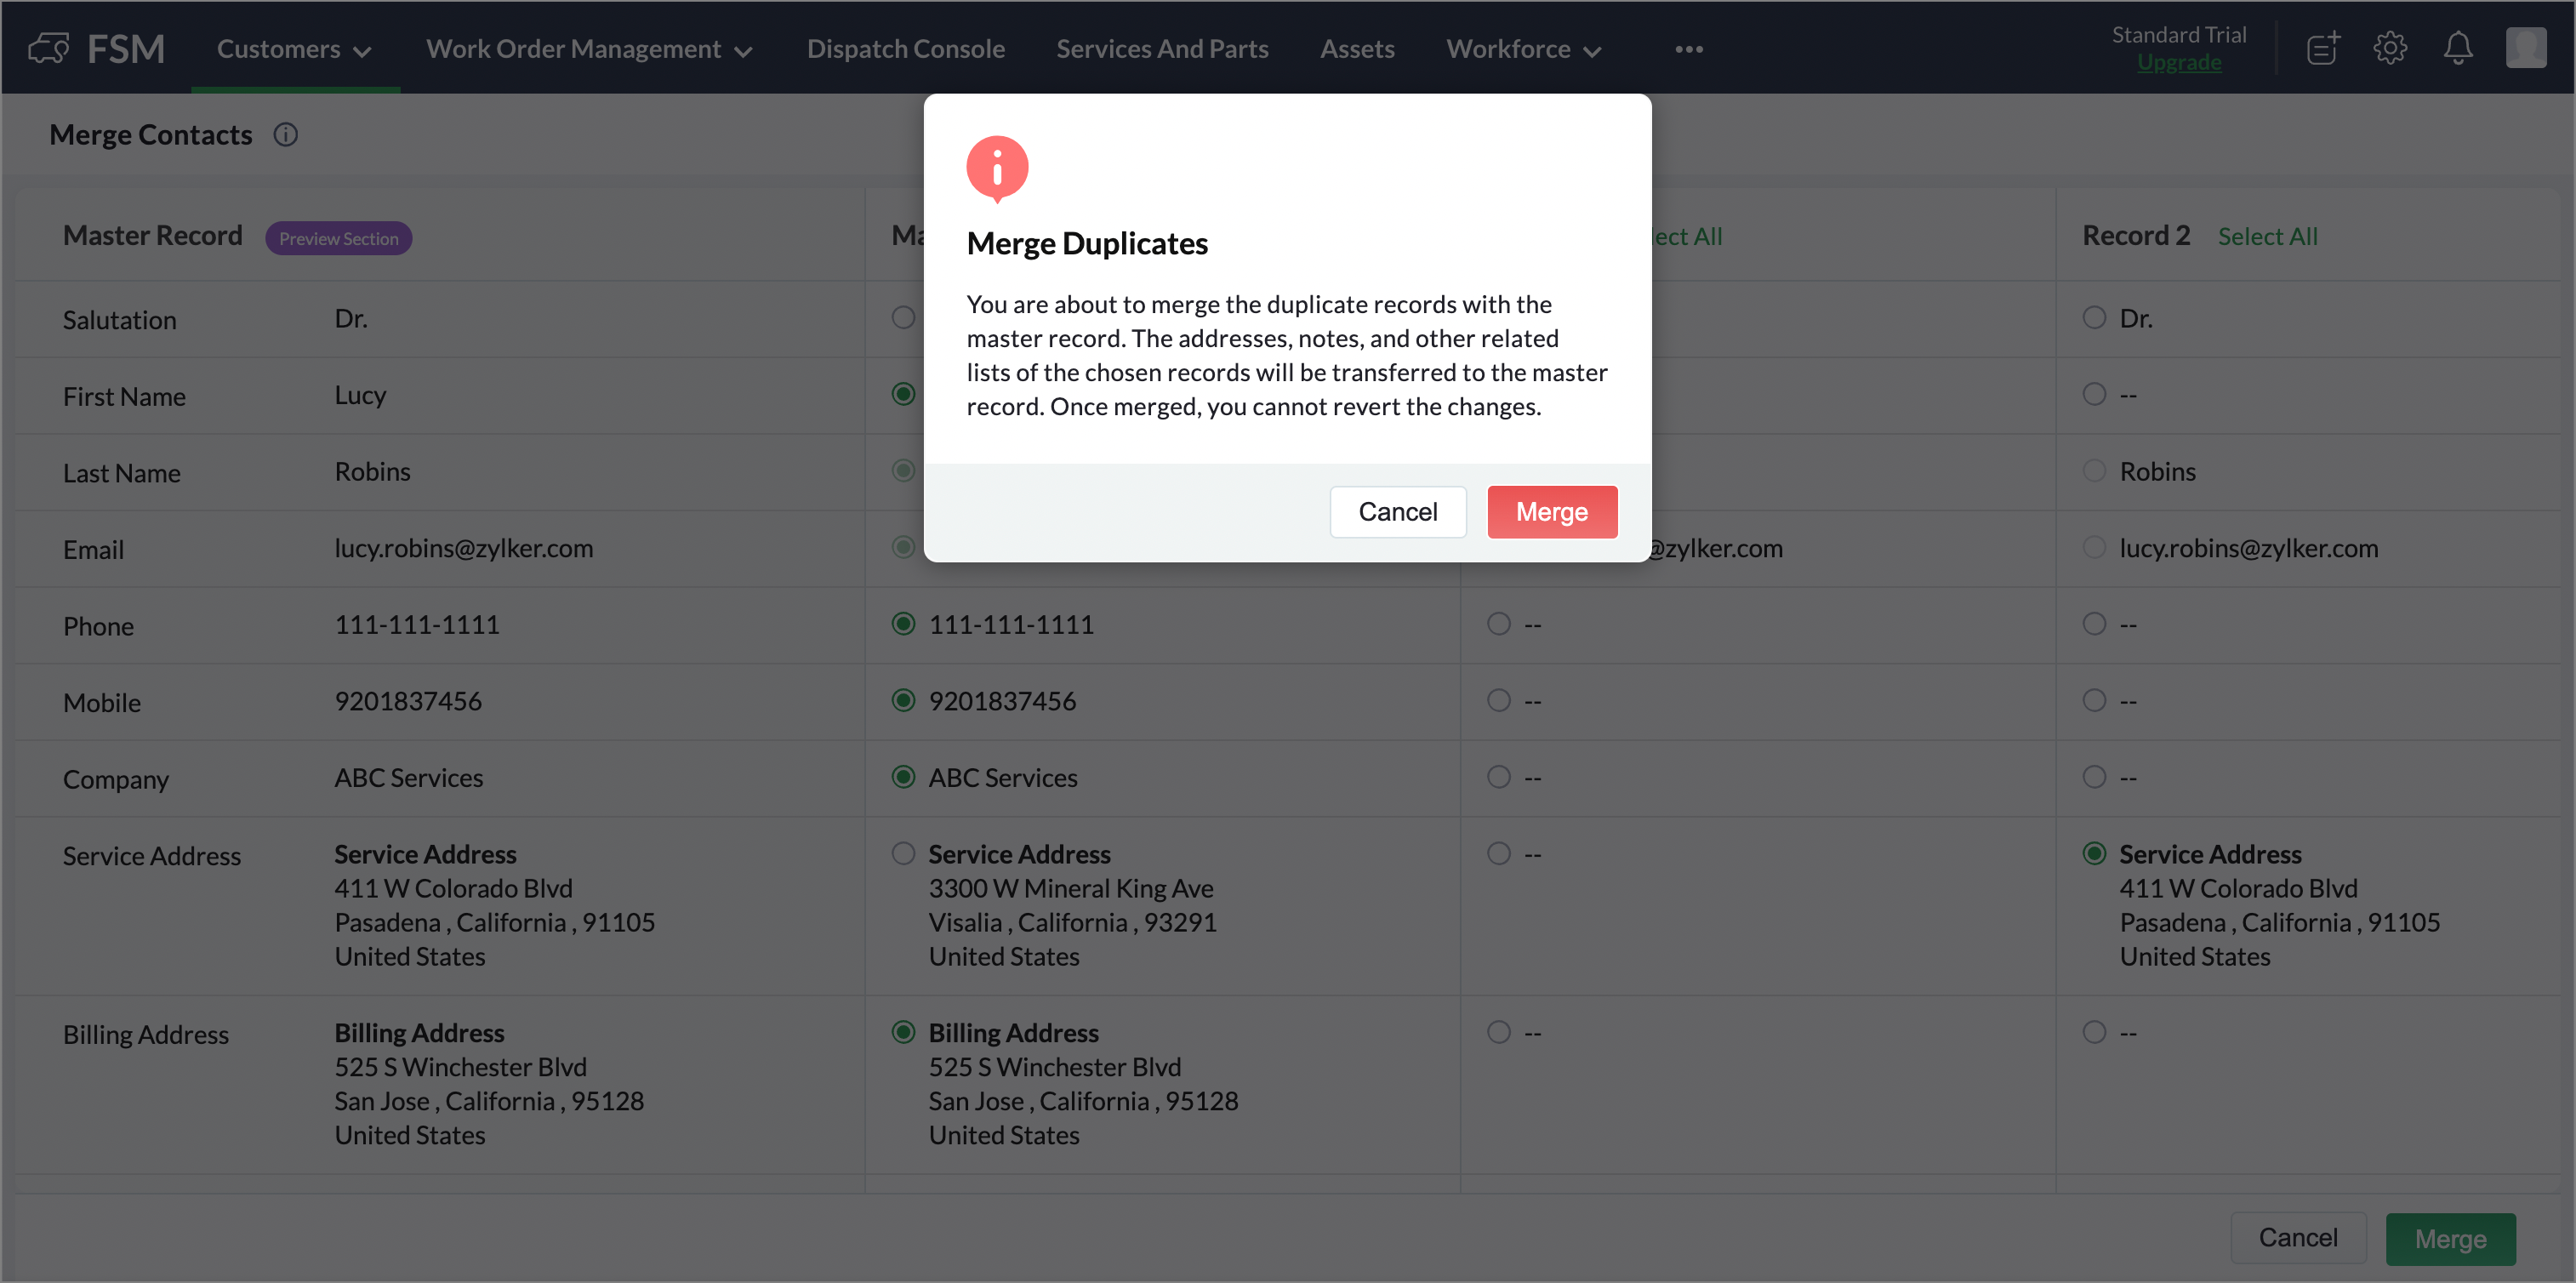Open the quick create icon in header
Image resolution: width=2576 pixels, height=1283 pixels.
[x=2322, y=48]
